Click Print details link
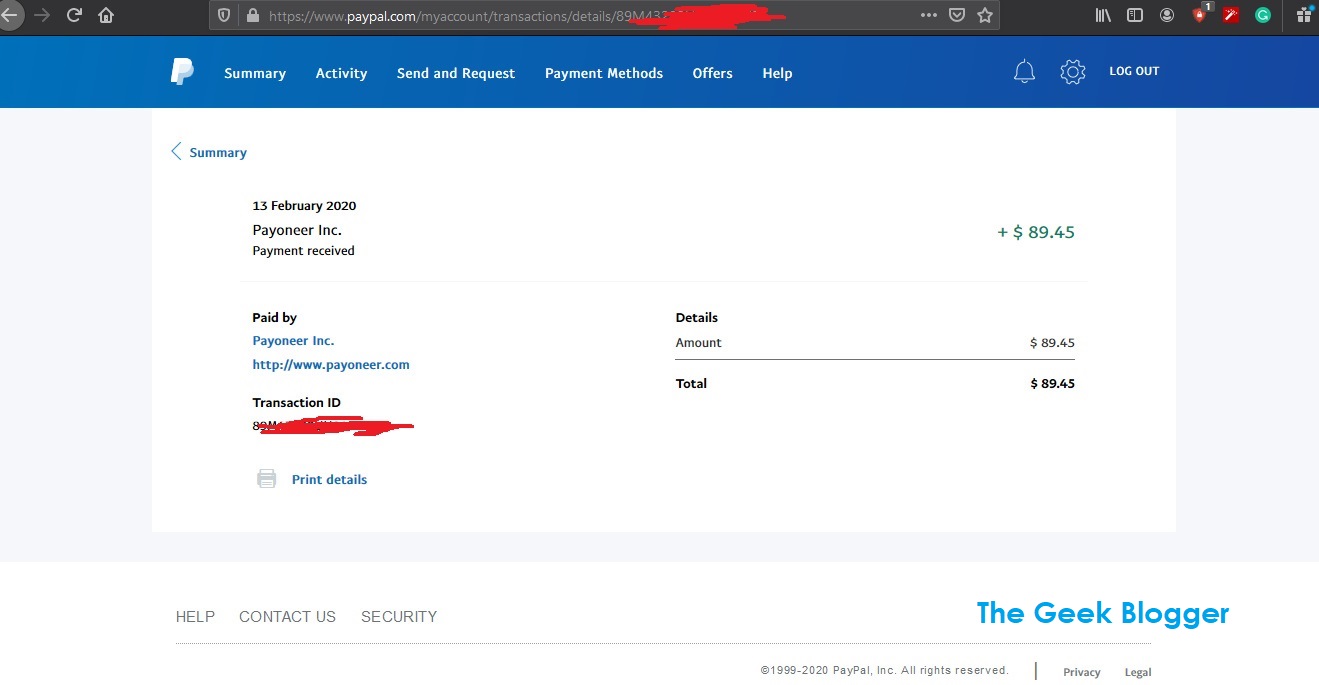The height and width of the screenshot is (685, 1319). click(x=329, y=479)
